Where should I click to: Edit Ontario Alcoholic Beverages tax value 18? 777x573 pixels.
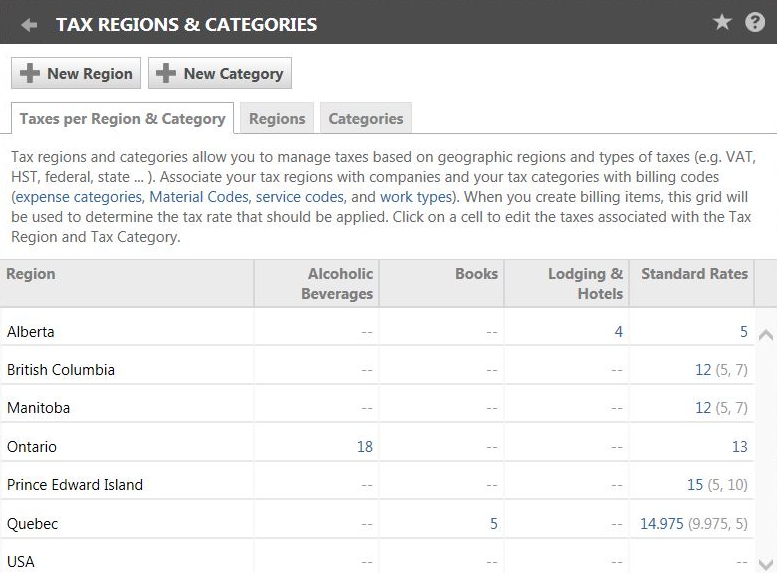364,447
